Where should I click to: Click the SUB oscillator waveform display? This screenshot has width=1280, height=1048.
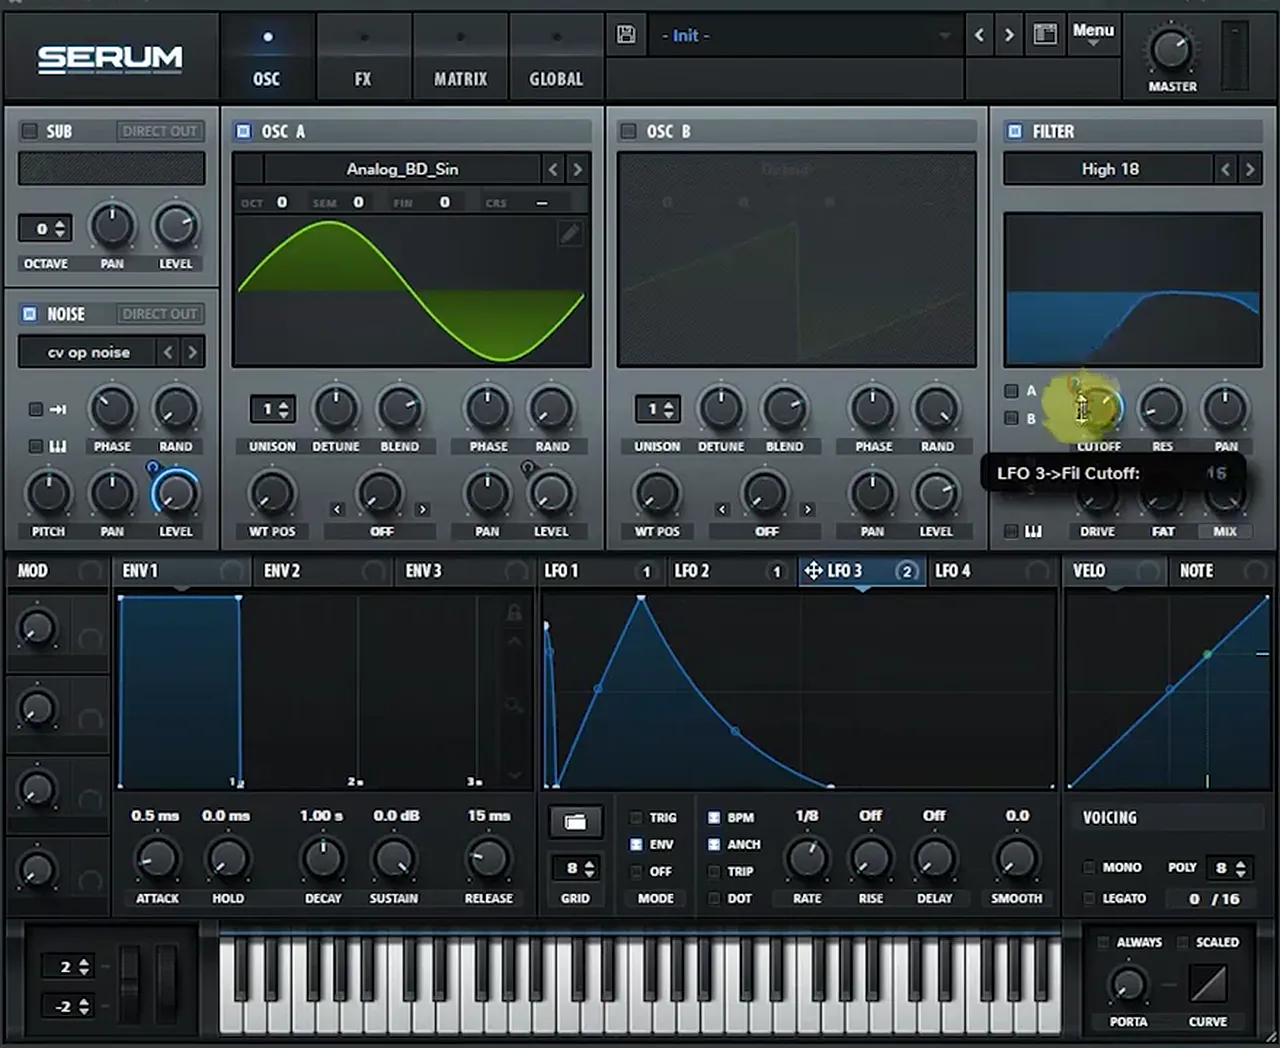tap(111, 168)
